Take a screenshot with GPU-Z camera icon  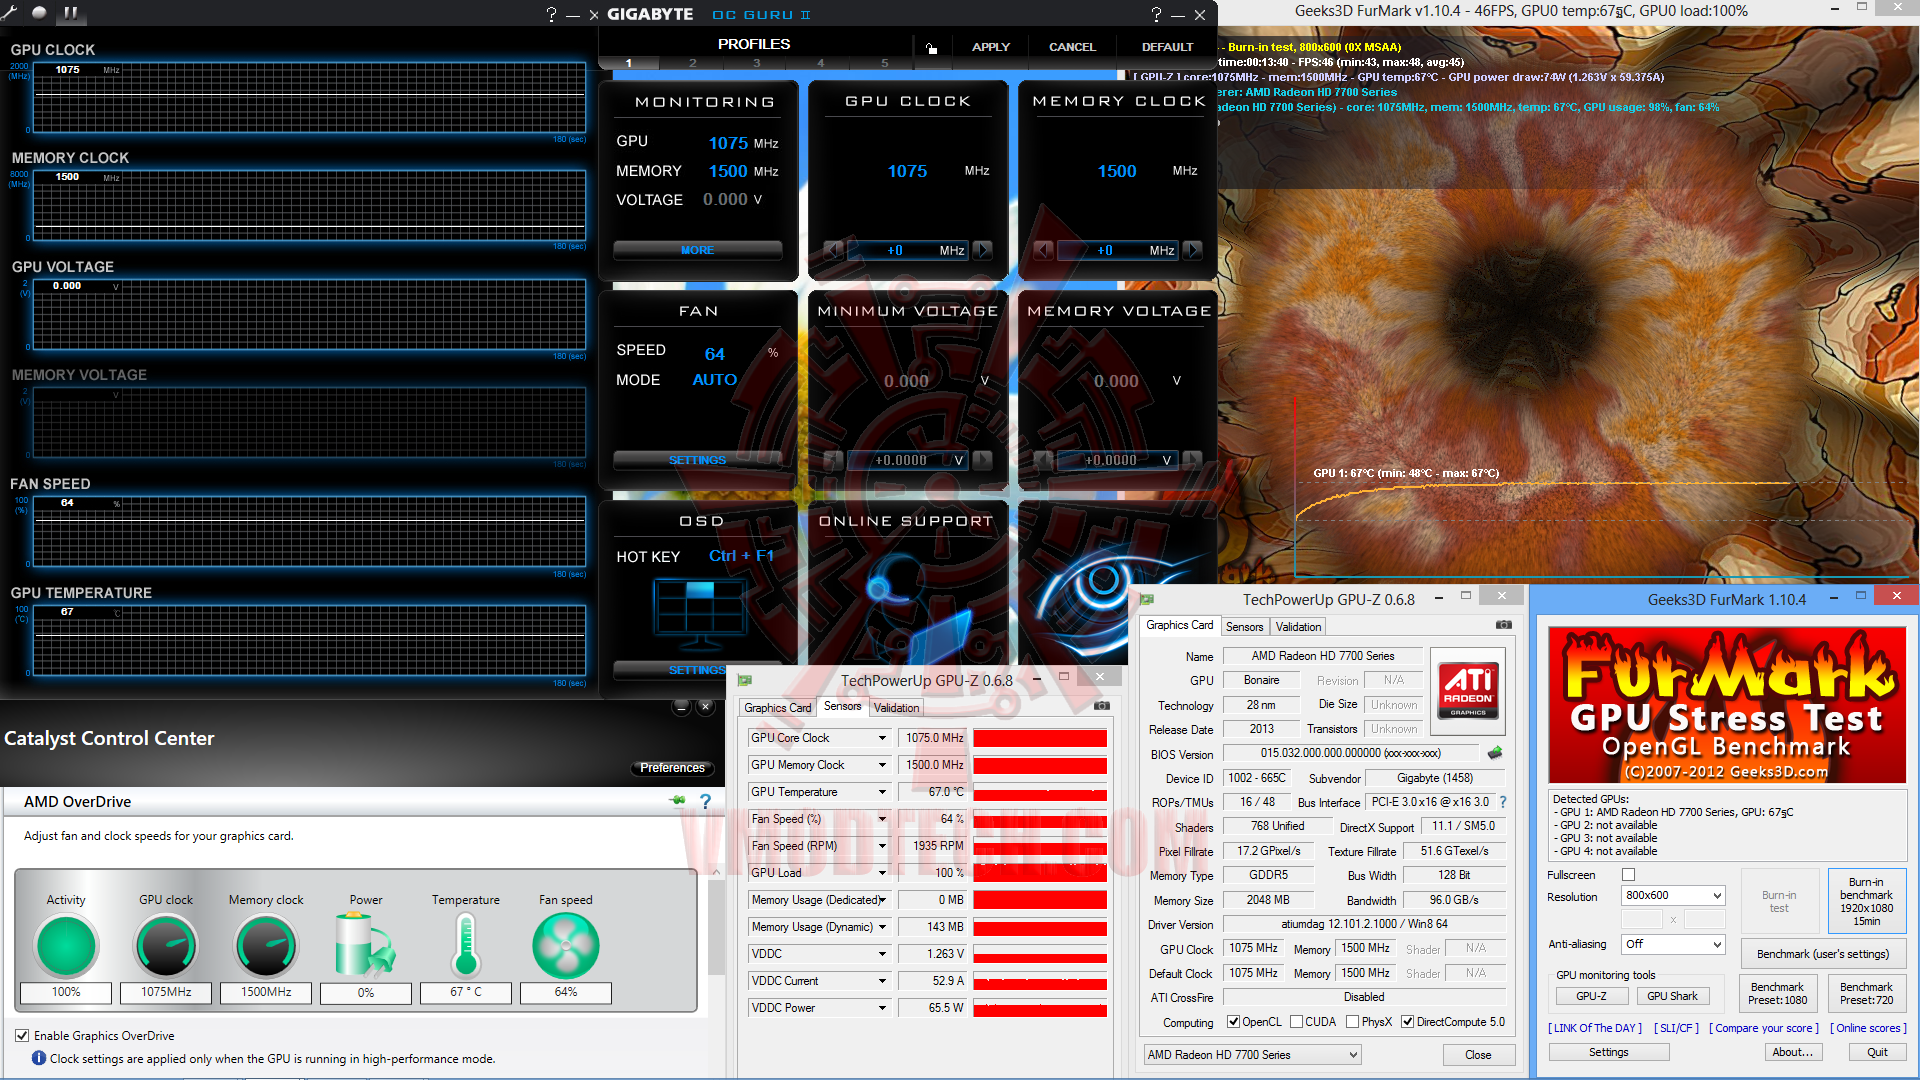1503,624
